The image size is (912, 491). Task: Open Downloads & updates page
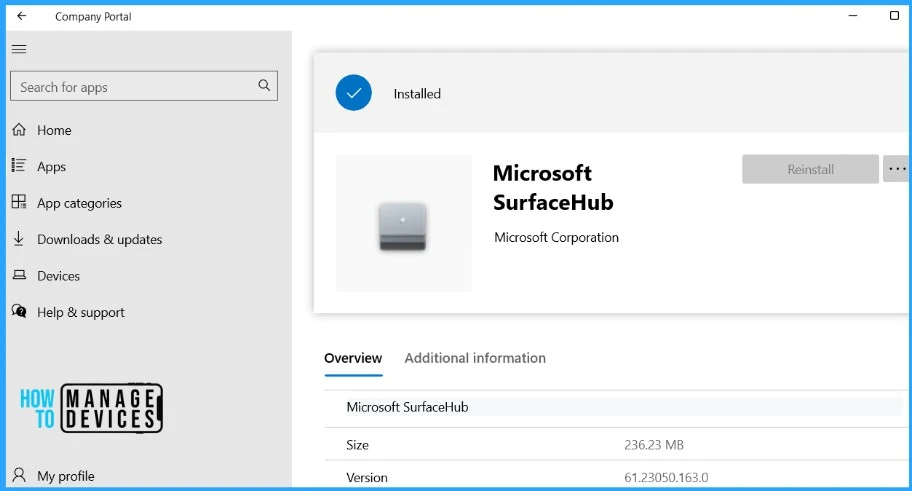click(99, 239)
